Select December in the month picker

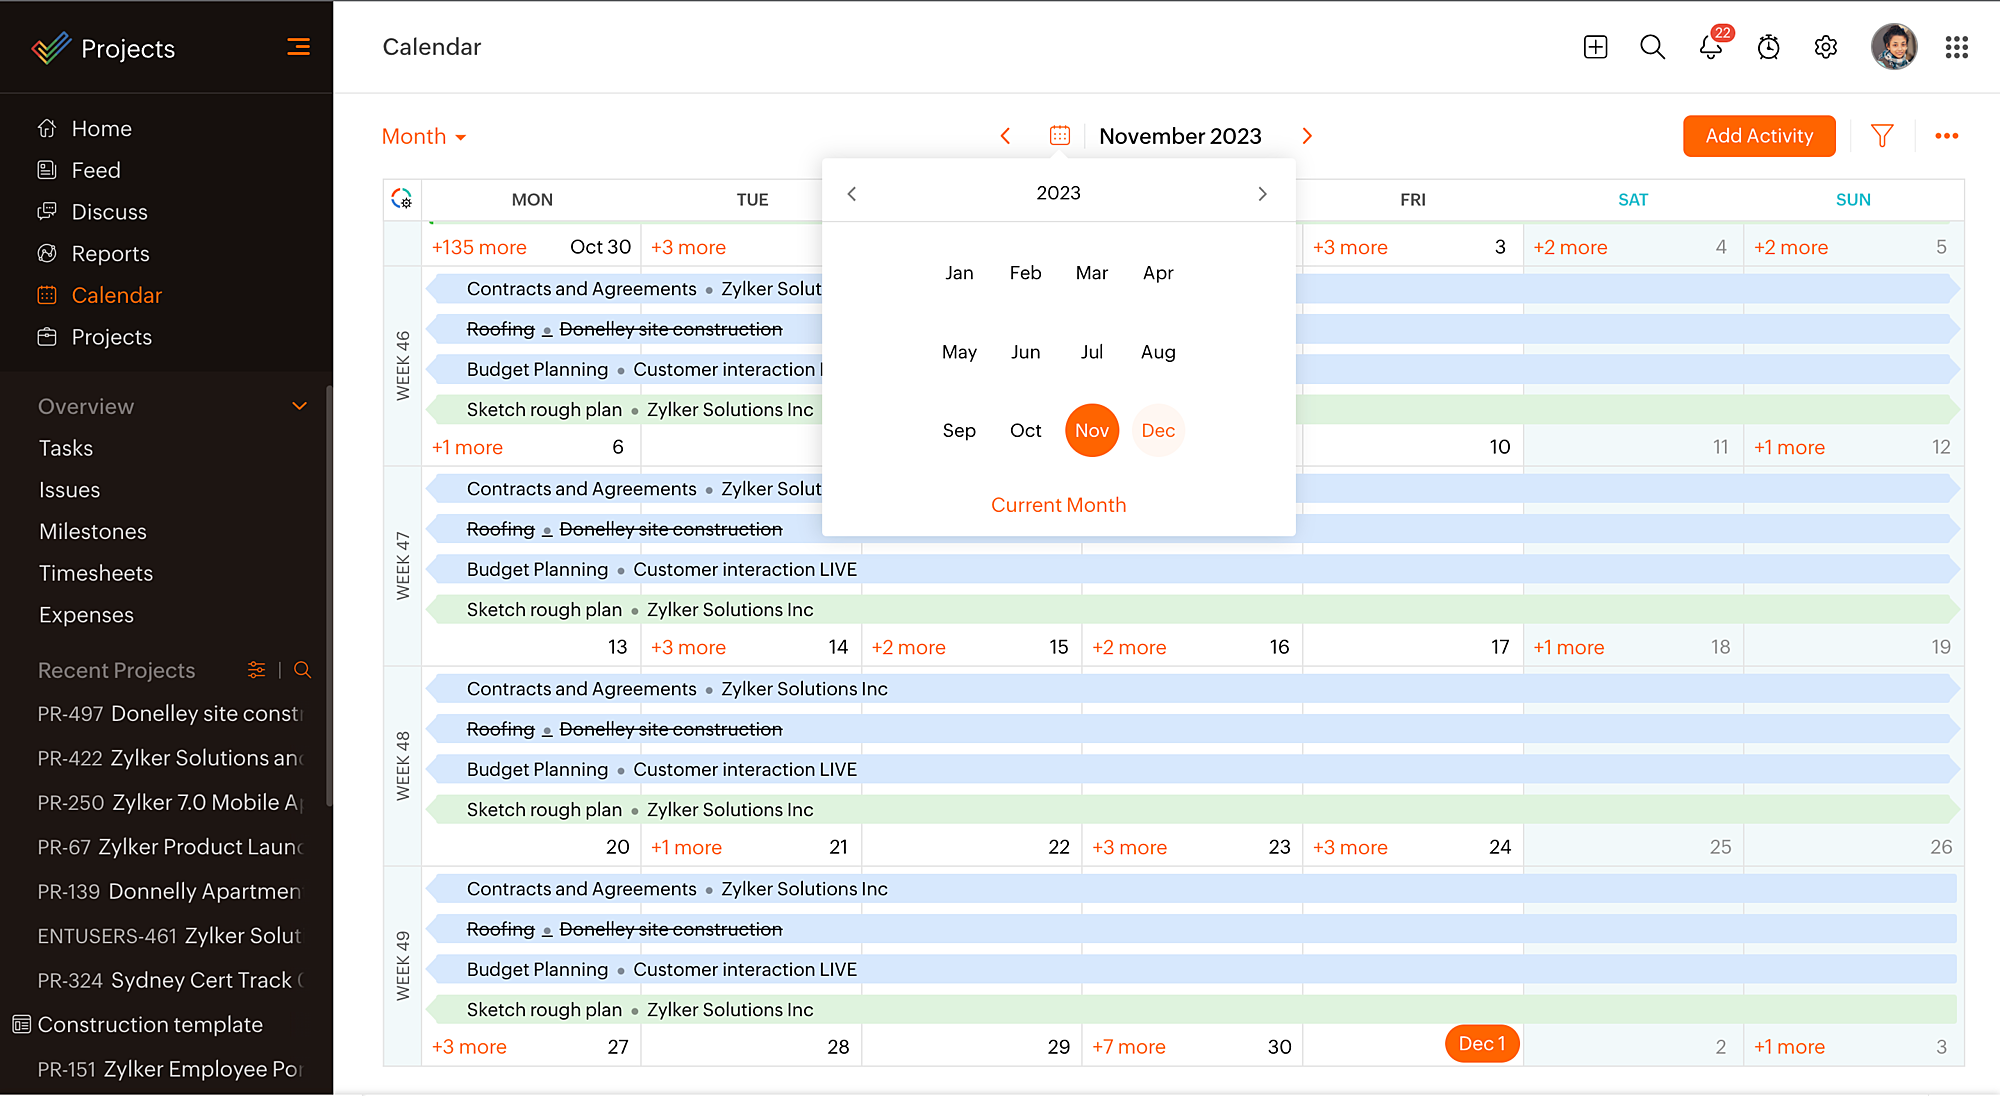pos(1157,430)
